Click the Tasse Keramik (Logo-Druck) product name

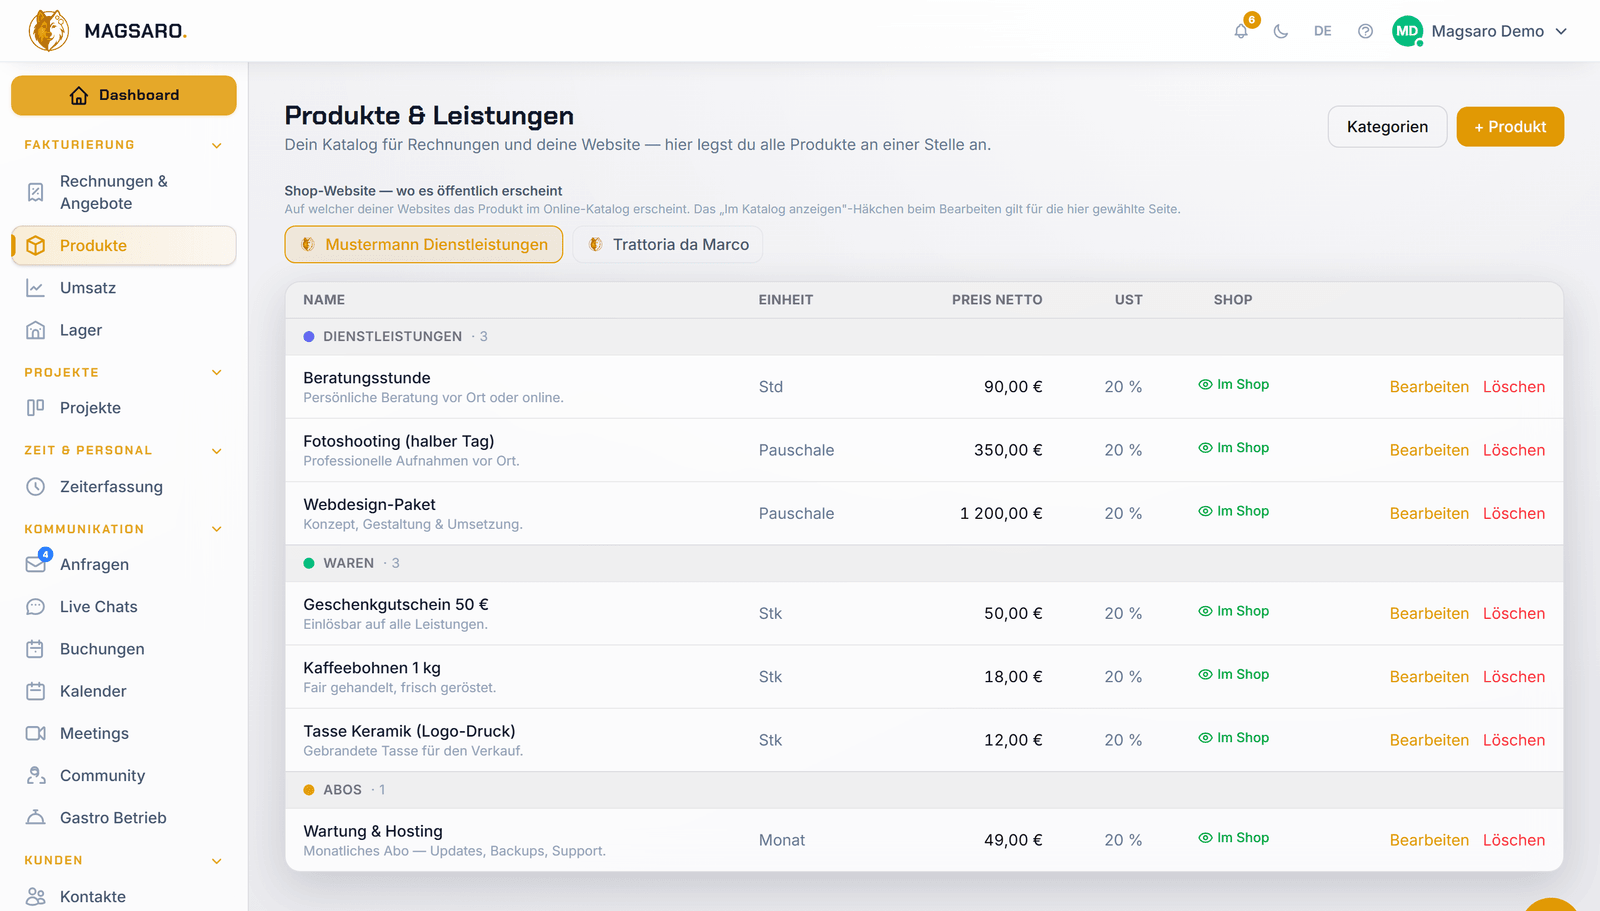point(409,731)
